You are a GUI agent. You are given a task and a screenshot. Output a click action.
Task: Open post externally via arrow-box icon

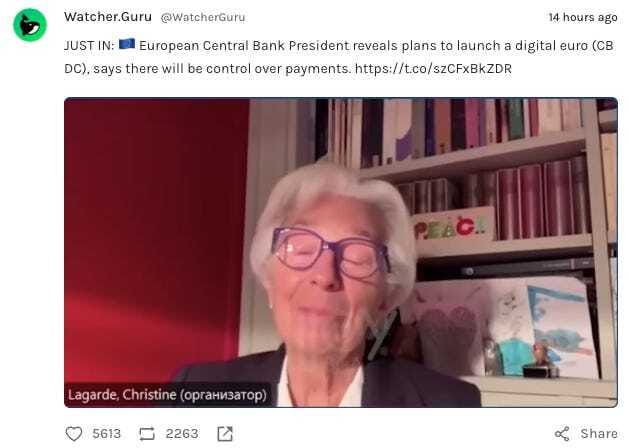[x=225, y=434]
